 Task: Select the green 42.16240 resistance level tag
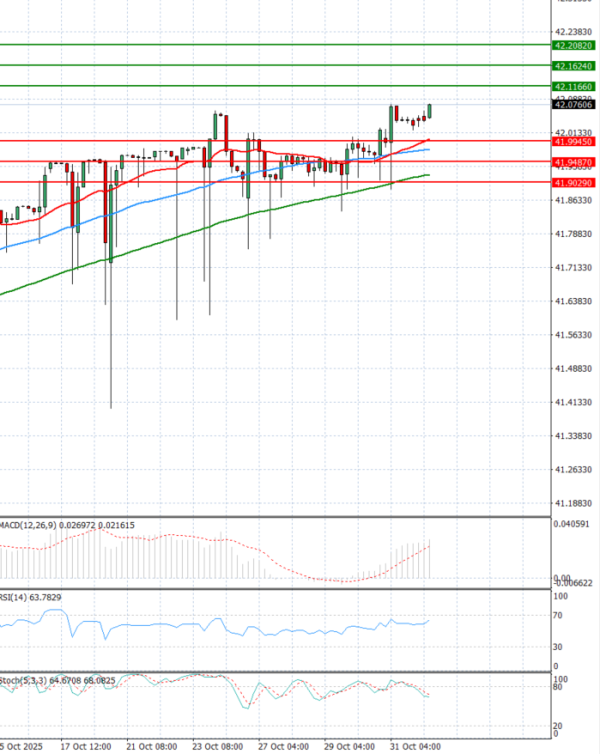coord(573,65)
